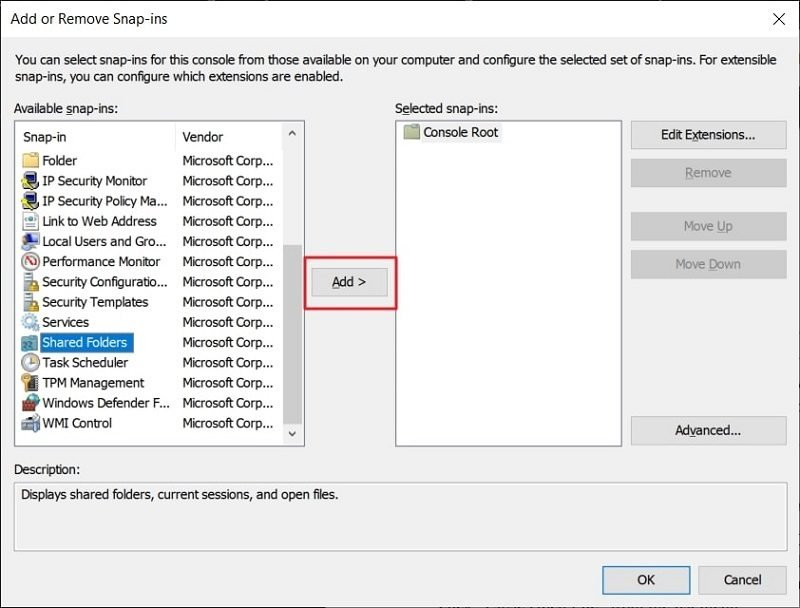Confirm with the OK button

coord(646,579)
